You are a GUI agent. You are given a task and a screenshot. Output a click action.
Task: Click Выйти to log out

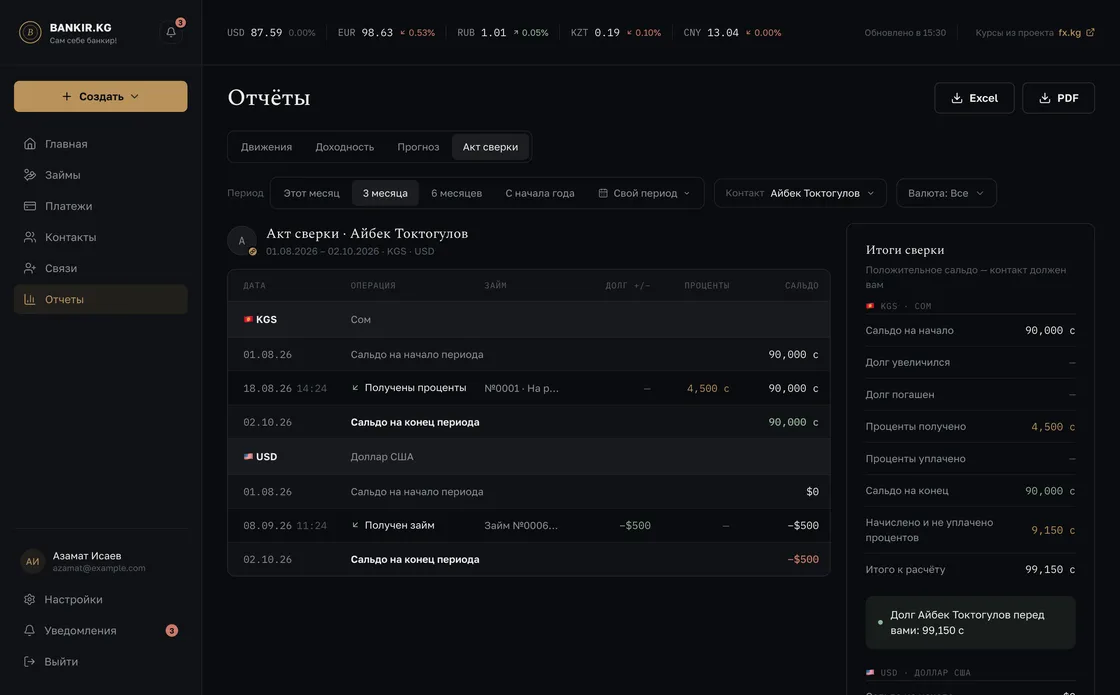point(101,661)
